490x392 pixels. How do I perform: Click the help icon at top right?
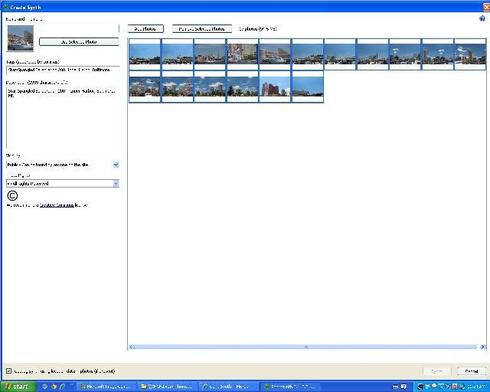482,18
